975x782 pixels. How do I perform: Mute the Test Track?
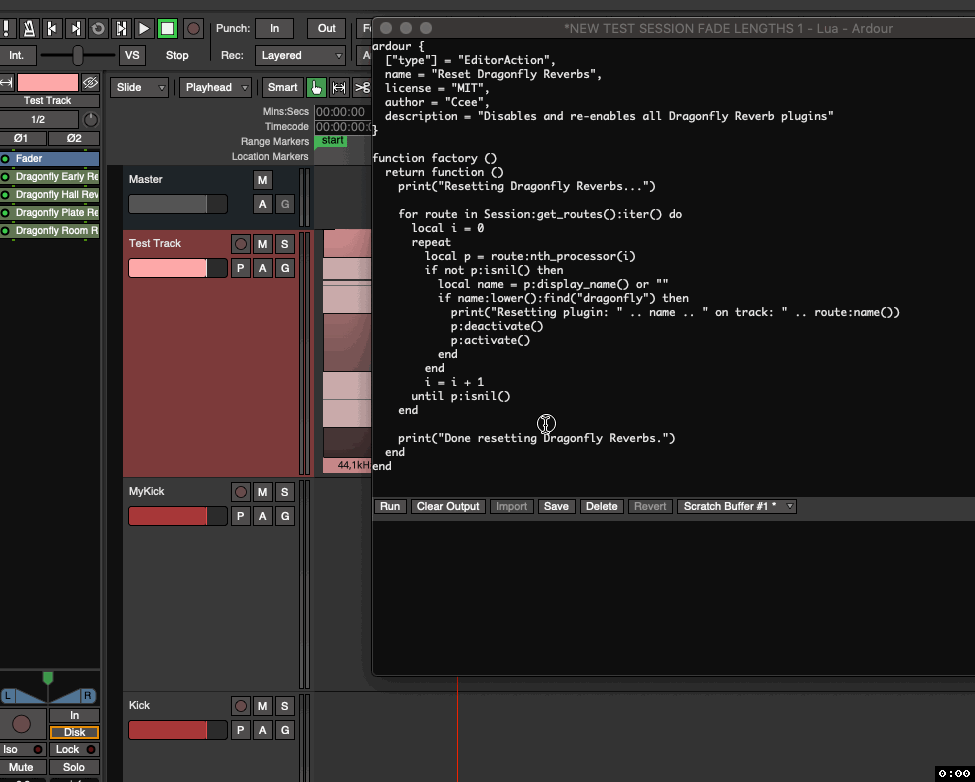point(261,243)
